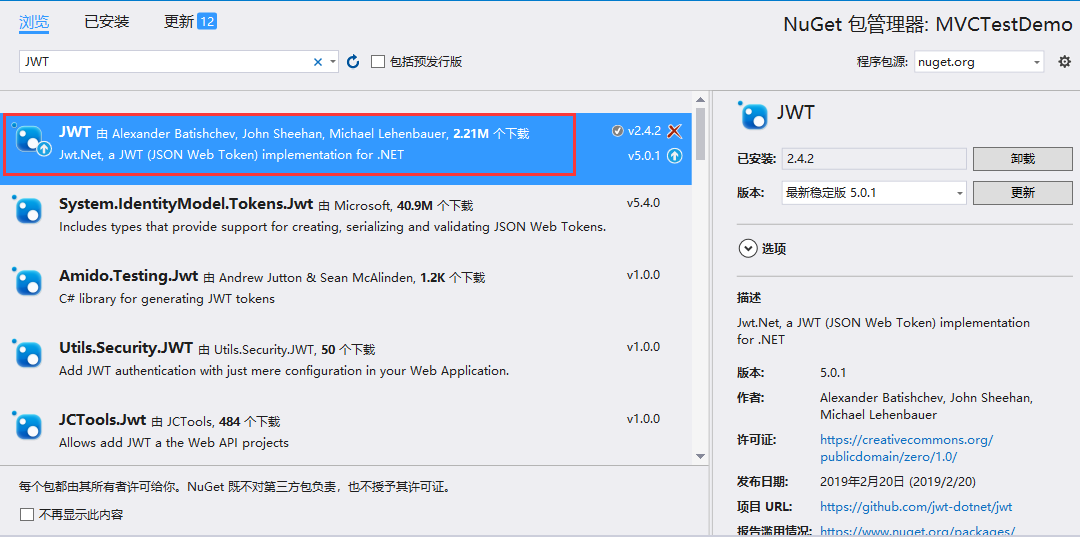Screen dimensions: 1080x537
Task: Open the github.com/jwt-dotnet/jwt project link
Action: coord(916,507)
